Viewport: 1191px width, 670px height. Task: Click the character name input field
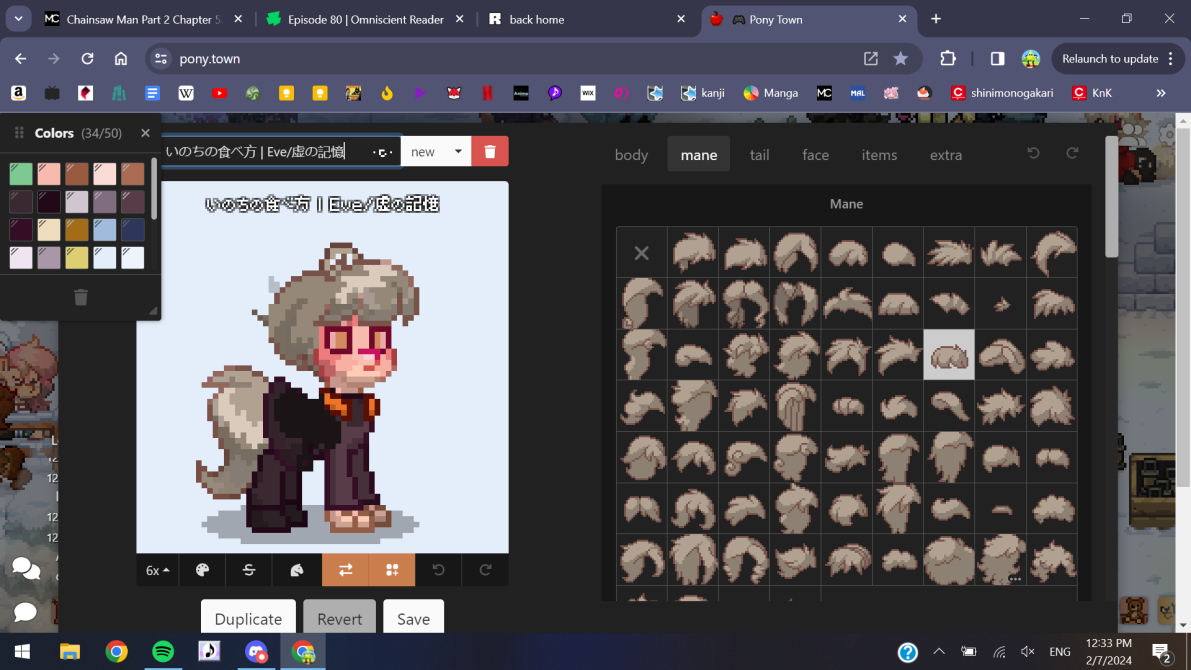[x=265, y=151]
